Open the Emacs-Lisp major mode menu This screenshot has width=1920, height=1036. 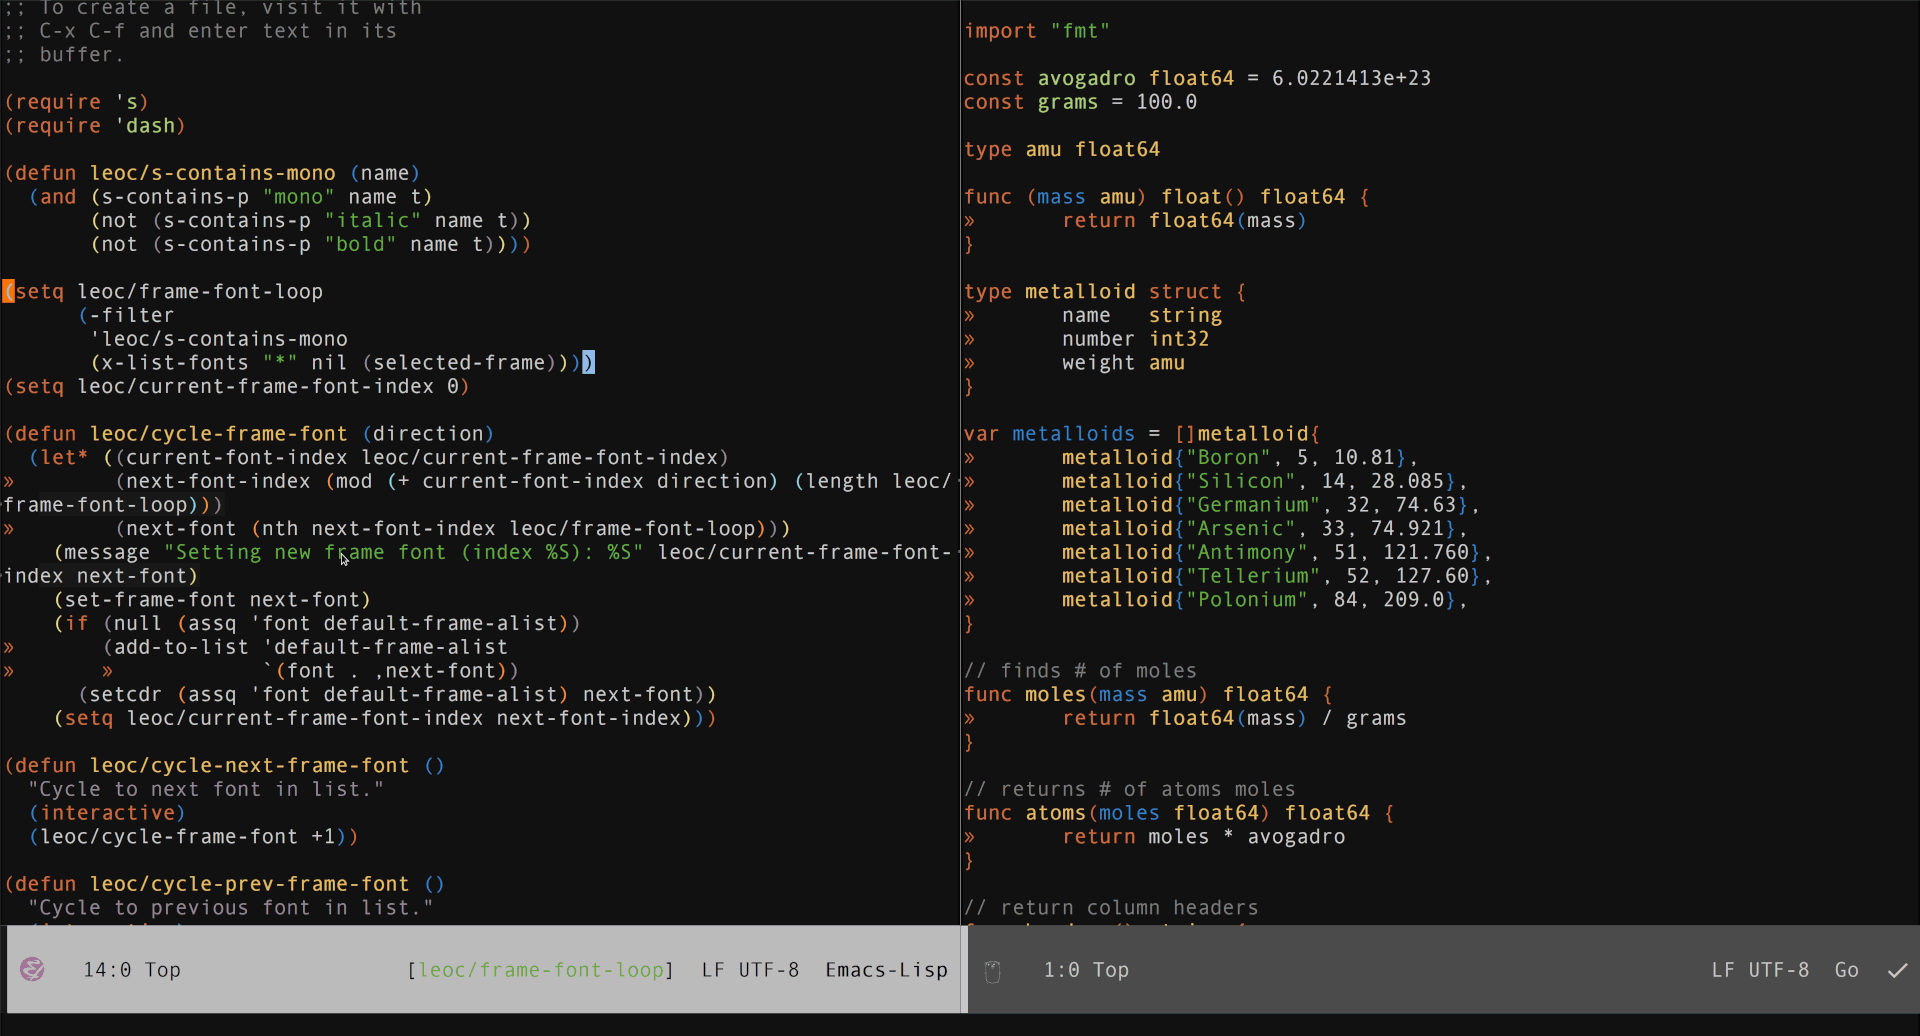click(886, 970)
